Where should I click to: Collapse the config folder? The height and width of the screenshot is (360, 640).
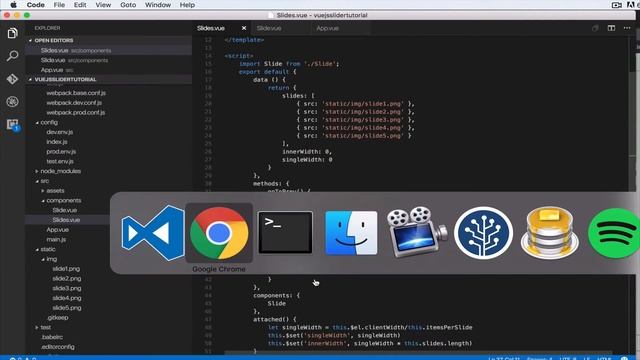click(49, 122)
